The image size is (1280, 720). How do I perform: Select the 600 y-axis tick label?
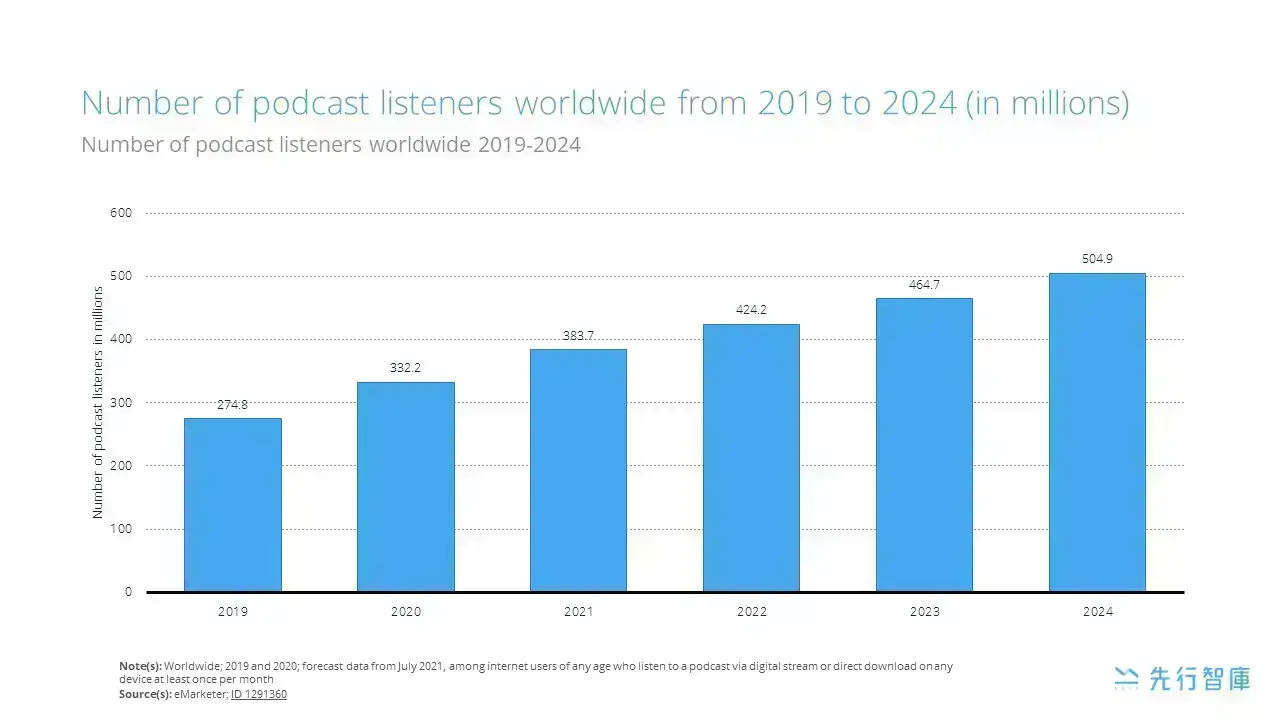(x=122, y=213)
